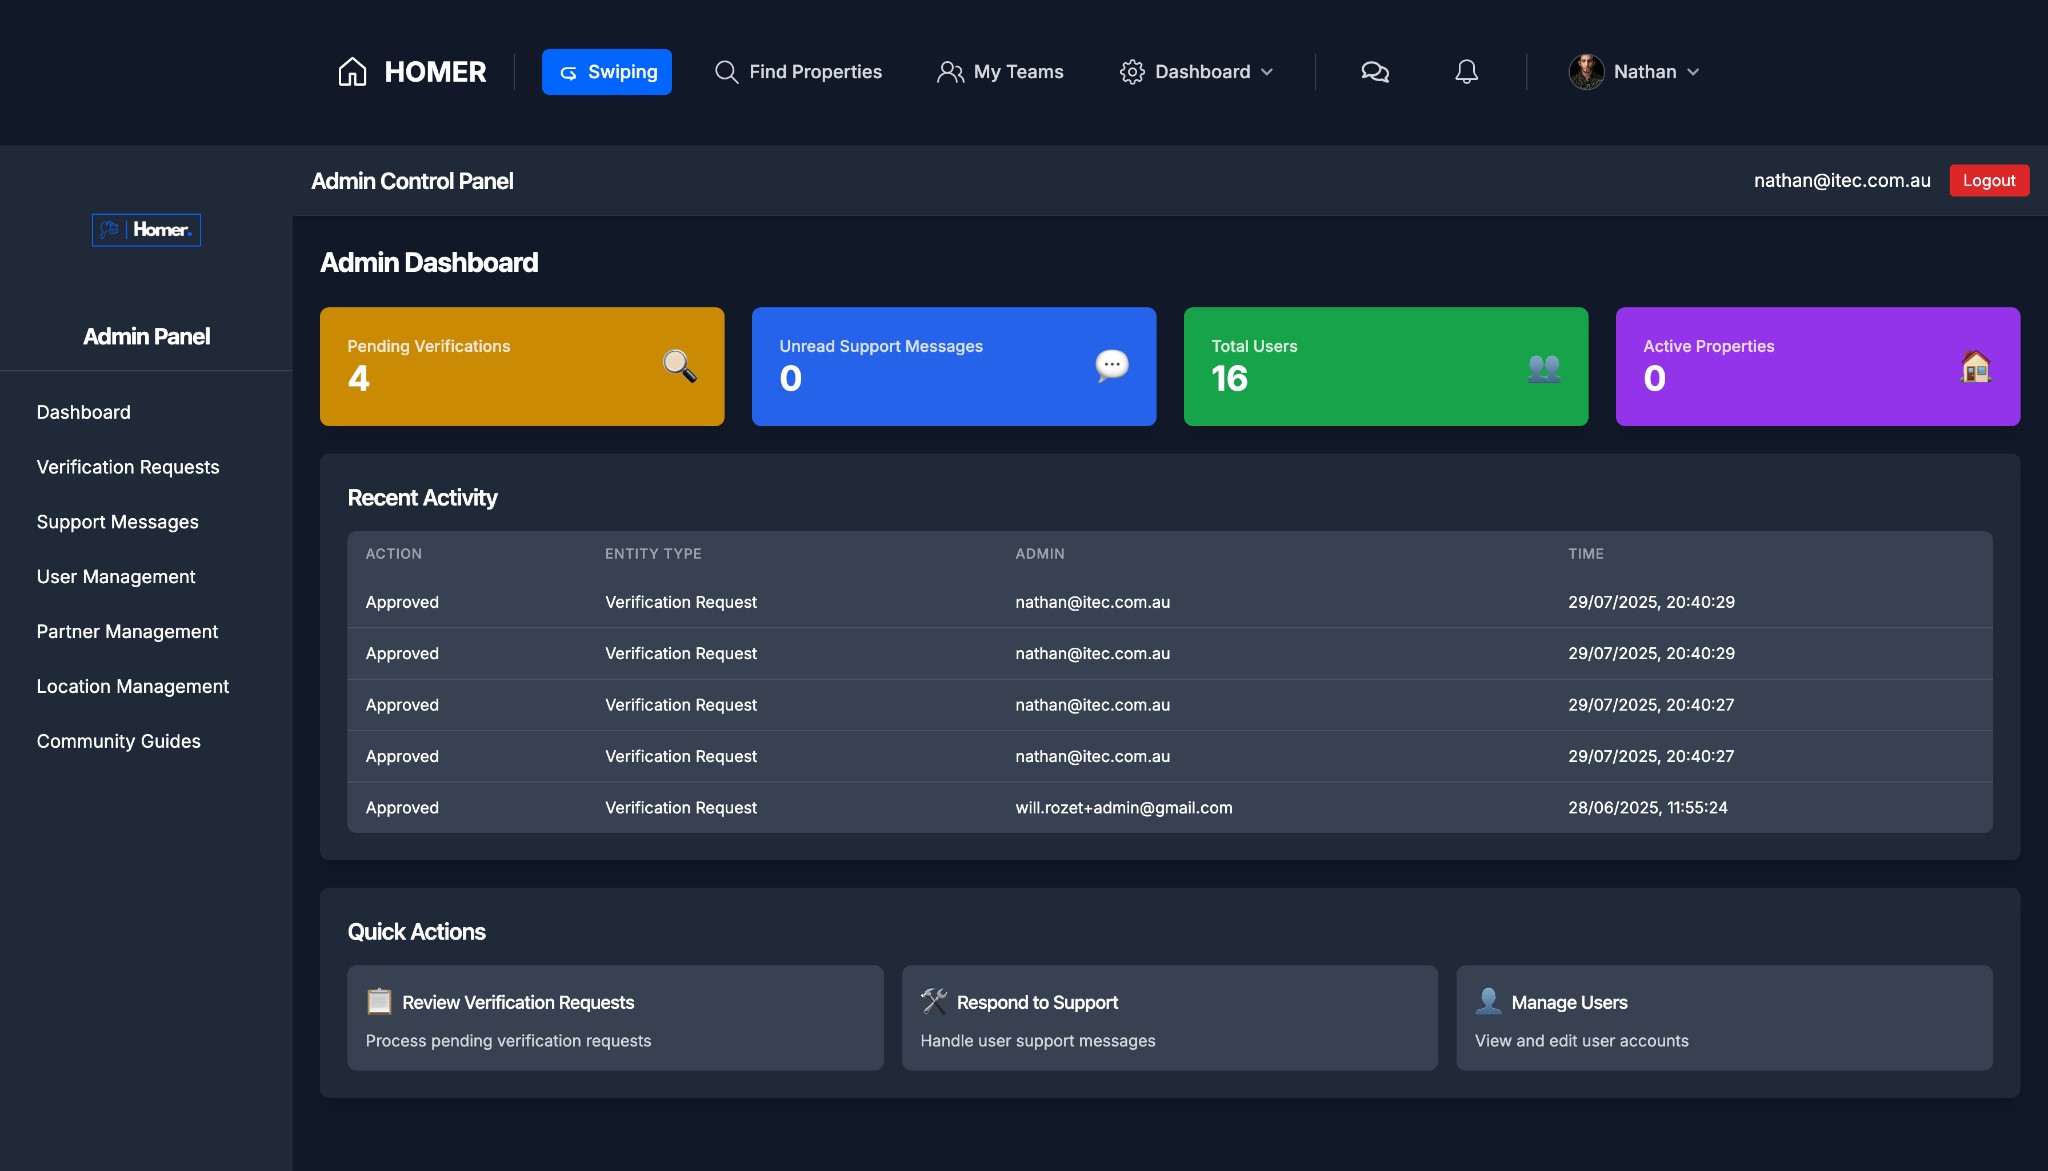Open the notifications bell icon

pos(1466,71)
